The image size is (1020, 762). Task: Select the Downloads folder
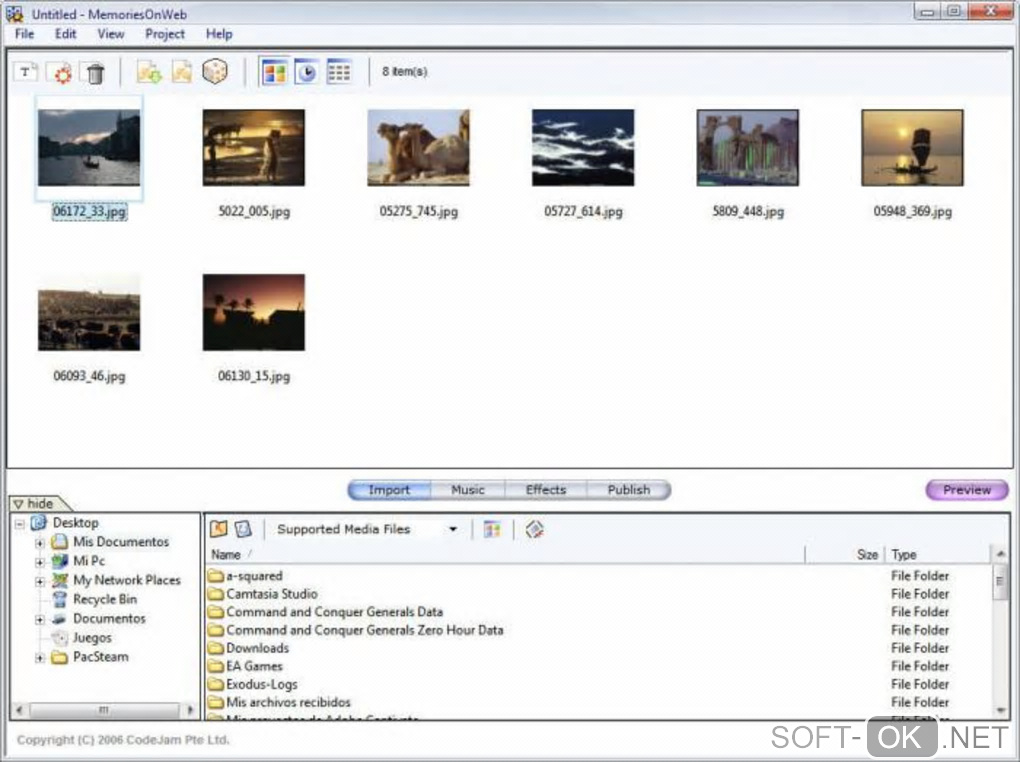coord(257,648)
